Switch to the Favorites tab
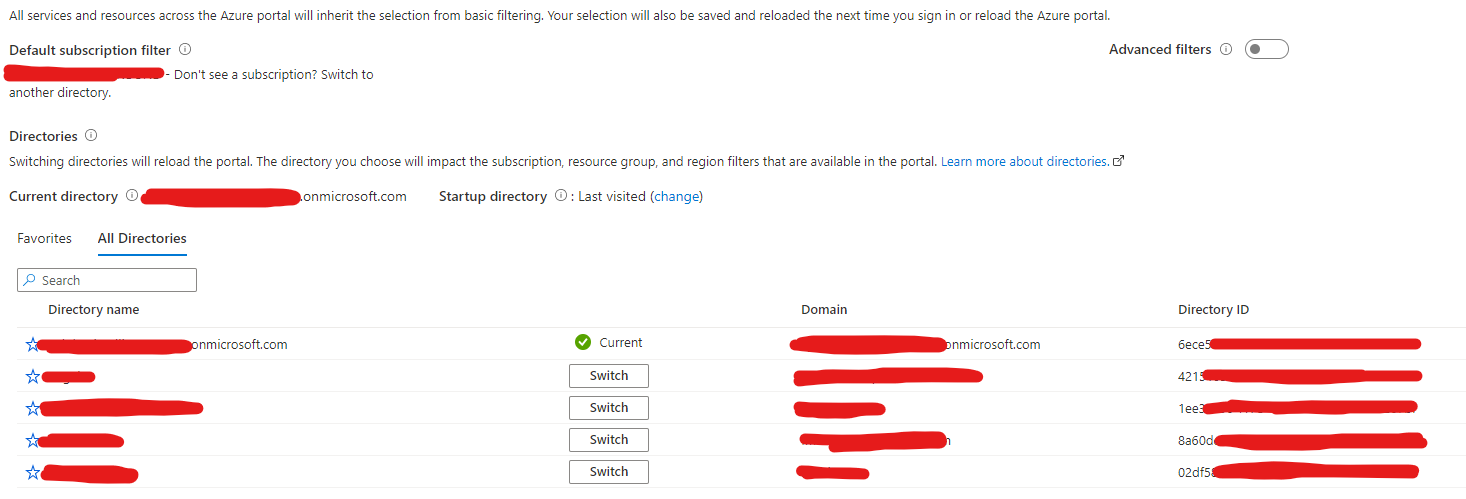1466x499 pixels. tap(45, 238)
